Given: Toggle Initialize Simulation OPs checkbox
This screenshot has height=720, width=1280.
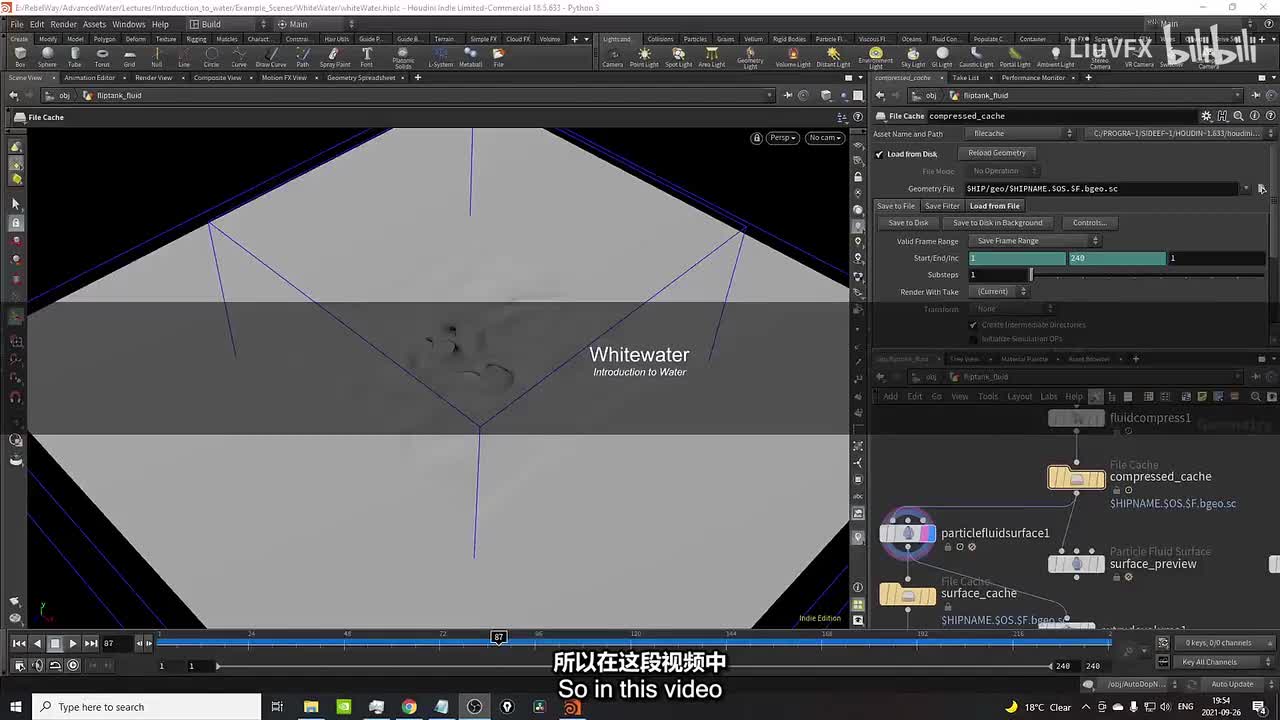Looking at the screenshot, I should coord(973,339).
